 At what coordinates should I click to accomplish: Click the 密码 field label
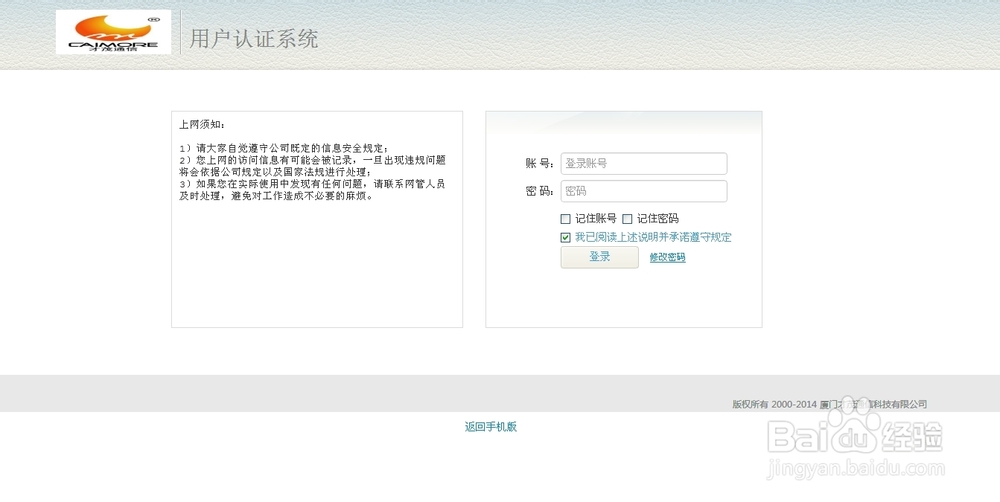539,191
